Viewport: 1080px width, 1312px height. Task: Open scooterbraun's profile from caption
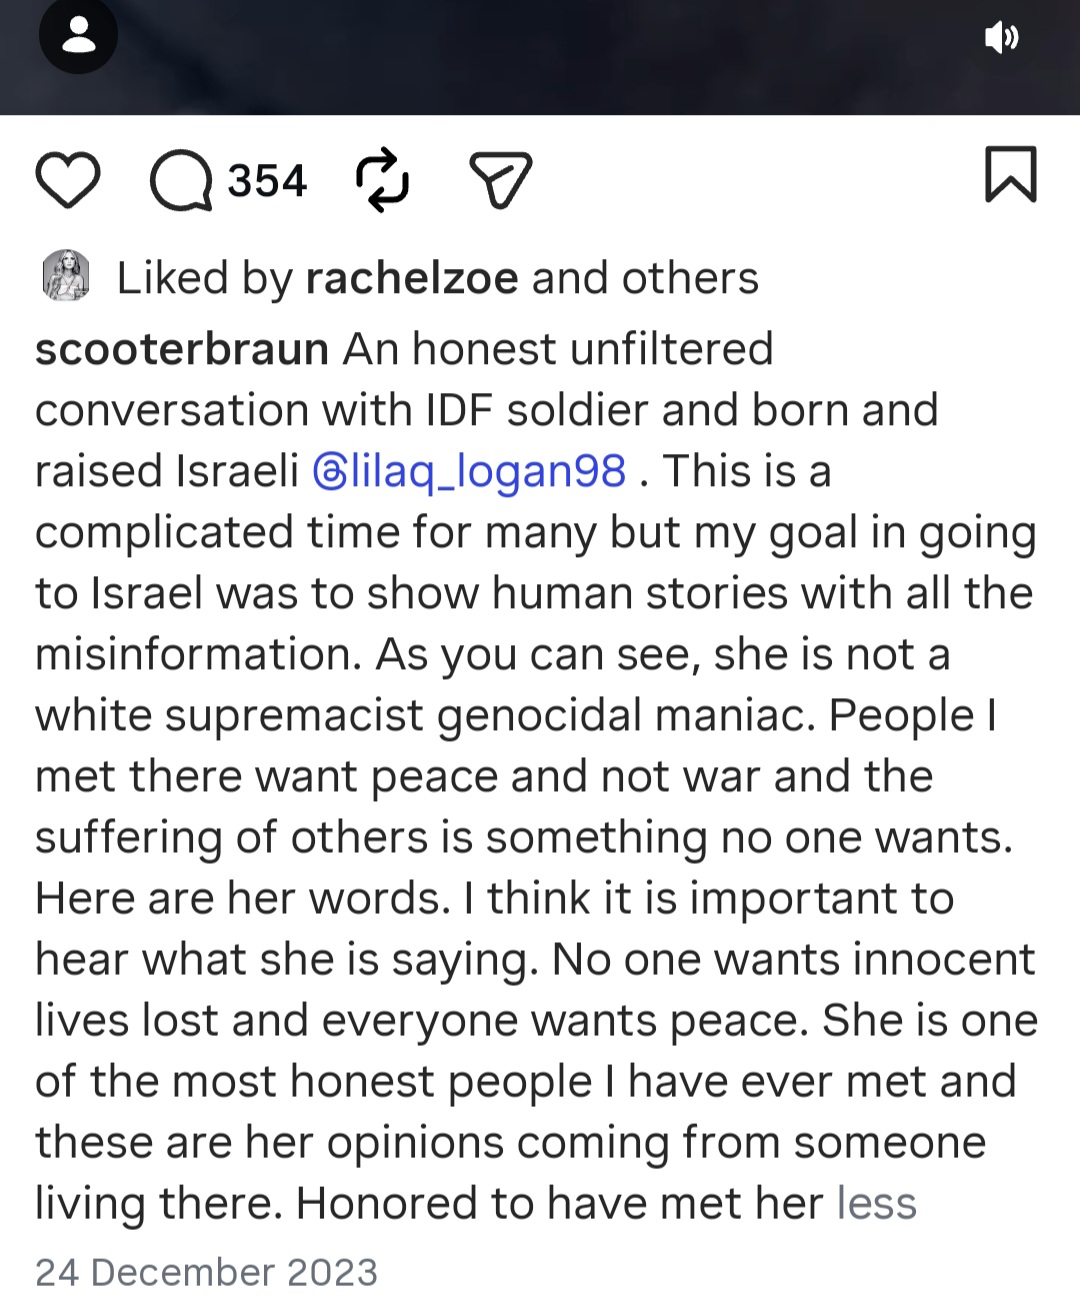click(x=182, y=349)
